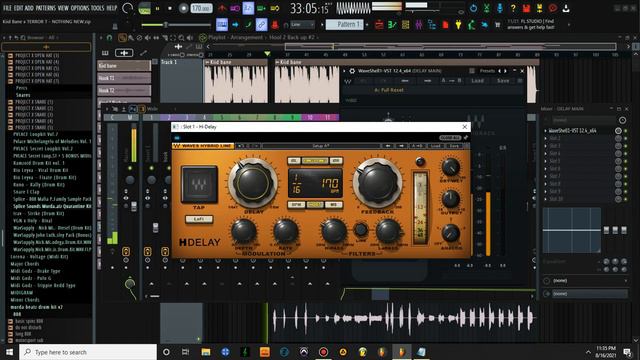
Task: Click the mixer routing circle next to the search field
Action: (622, 120)
